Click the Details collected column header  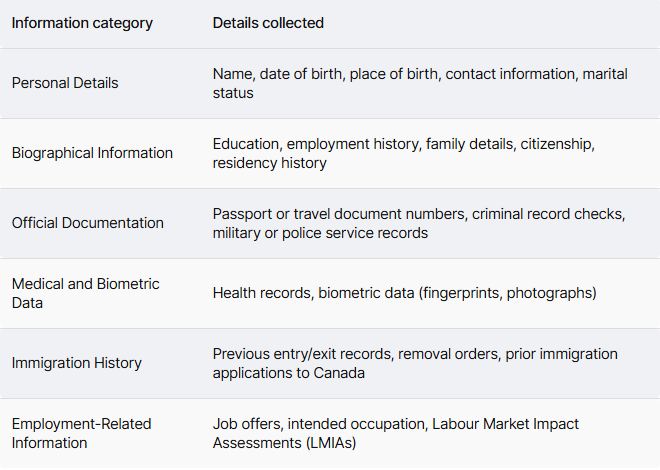(x=268, y=23)
